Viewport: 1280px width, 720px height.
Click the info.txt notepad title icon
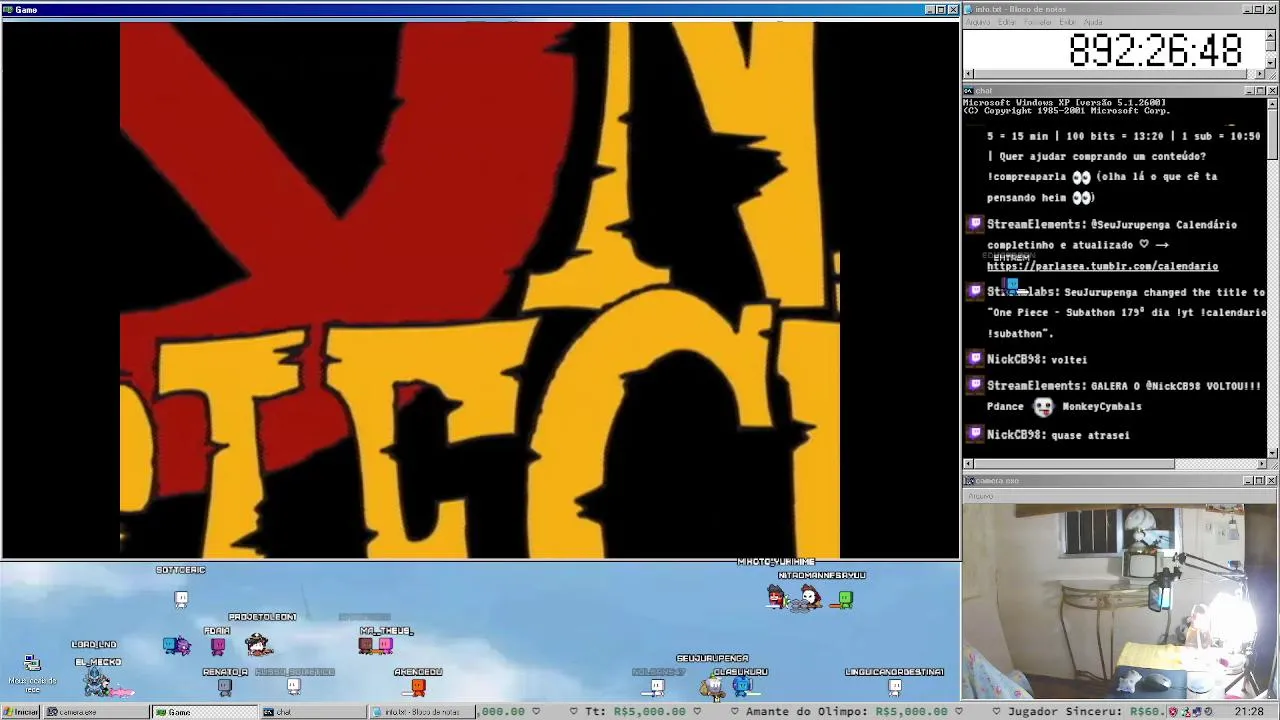pos(969,9)
